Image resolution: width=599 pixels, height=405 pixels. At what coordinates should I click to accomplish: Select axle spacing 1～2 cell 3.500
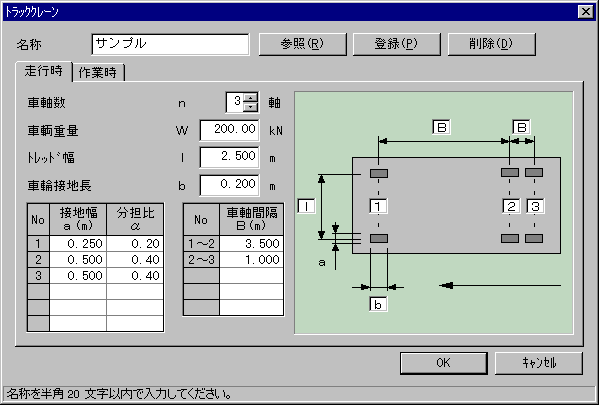pyautogui.click(x=251, y=243)
